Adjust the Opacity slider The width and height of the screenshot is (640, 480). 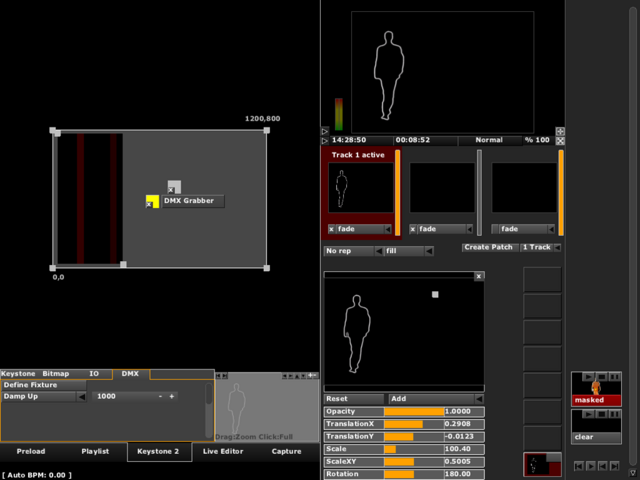tap(413, 412)
